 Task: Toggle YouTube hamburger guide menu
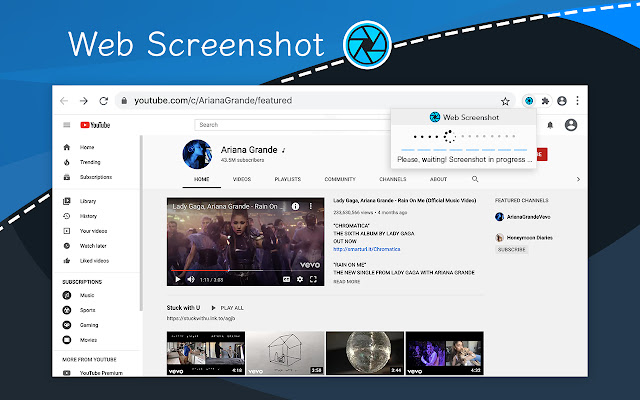pyautogui.click(x=67, y=125)
